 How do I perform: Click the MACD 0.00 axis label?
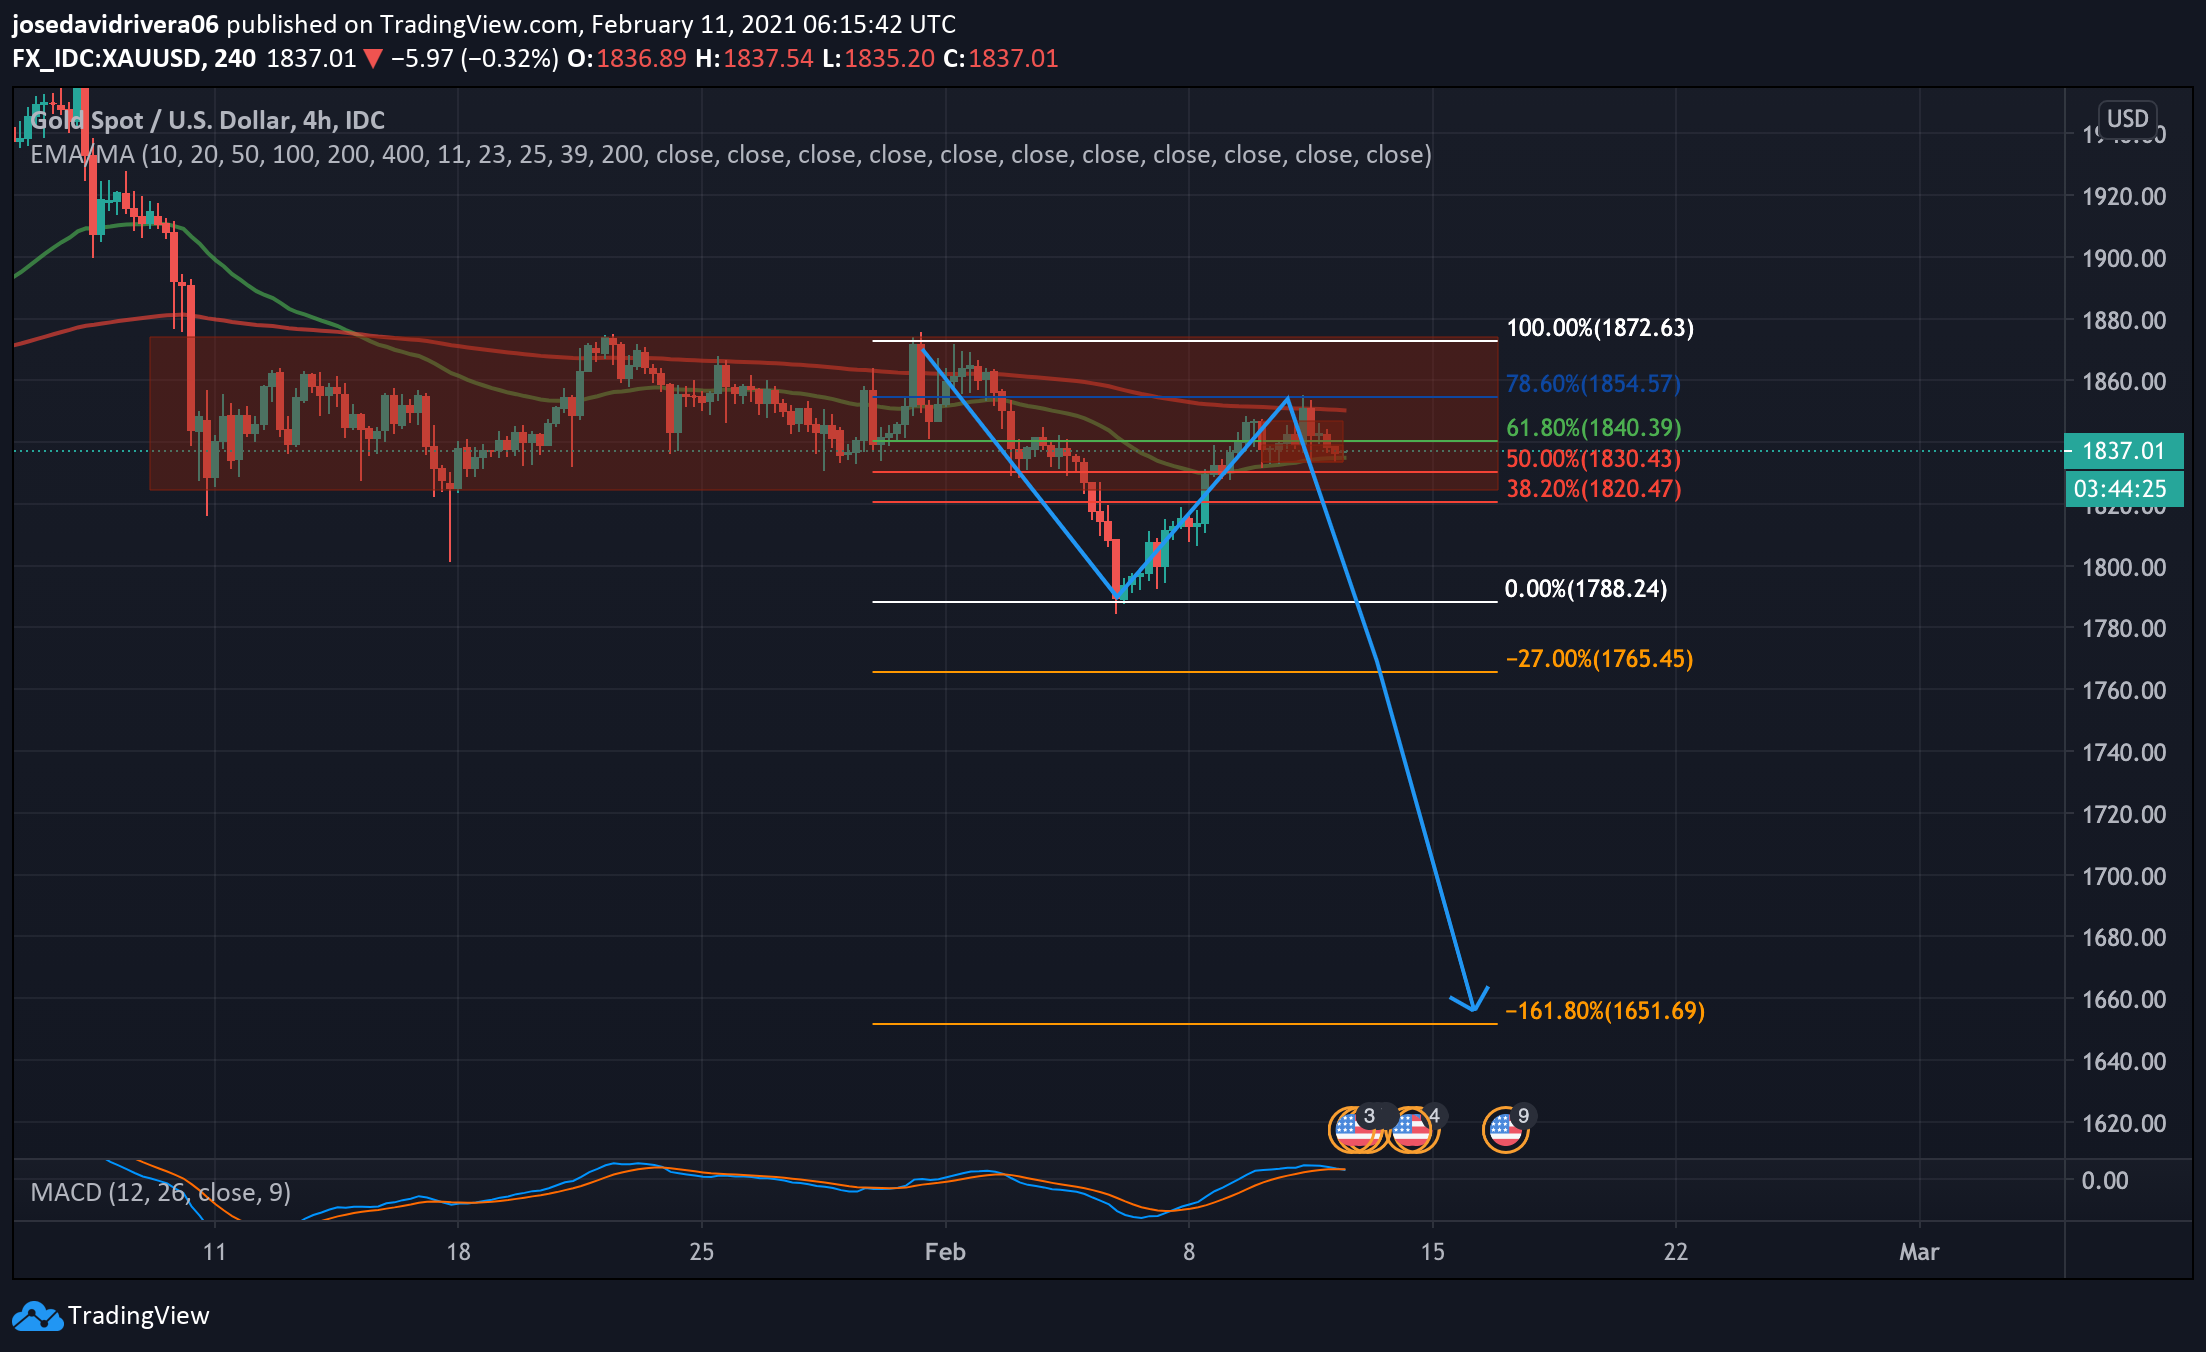[x=2105, y=1181]
